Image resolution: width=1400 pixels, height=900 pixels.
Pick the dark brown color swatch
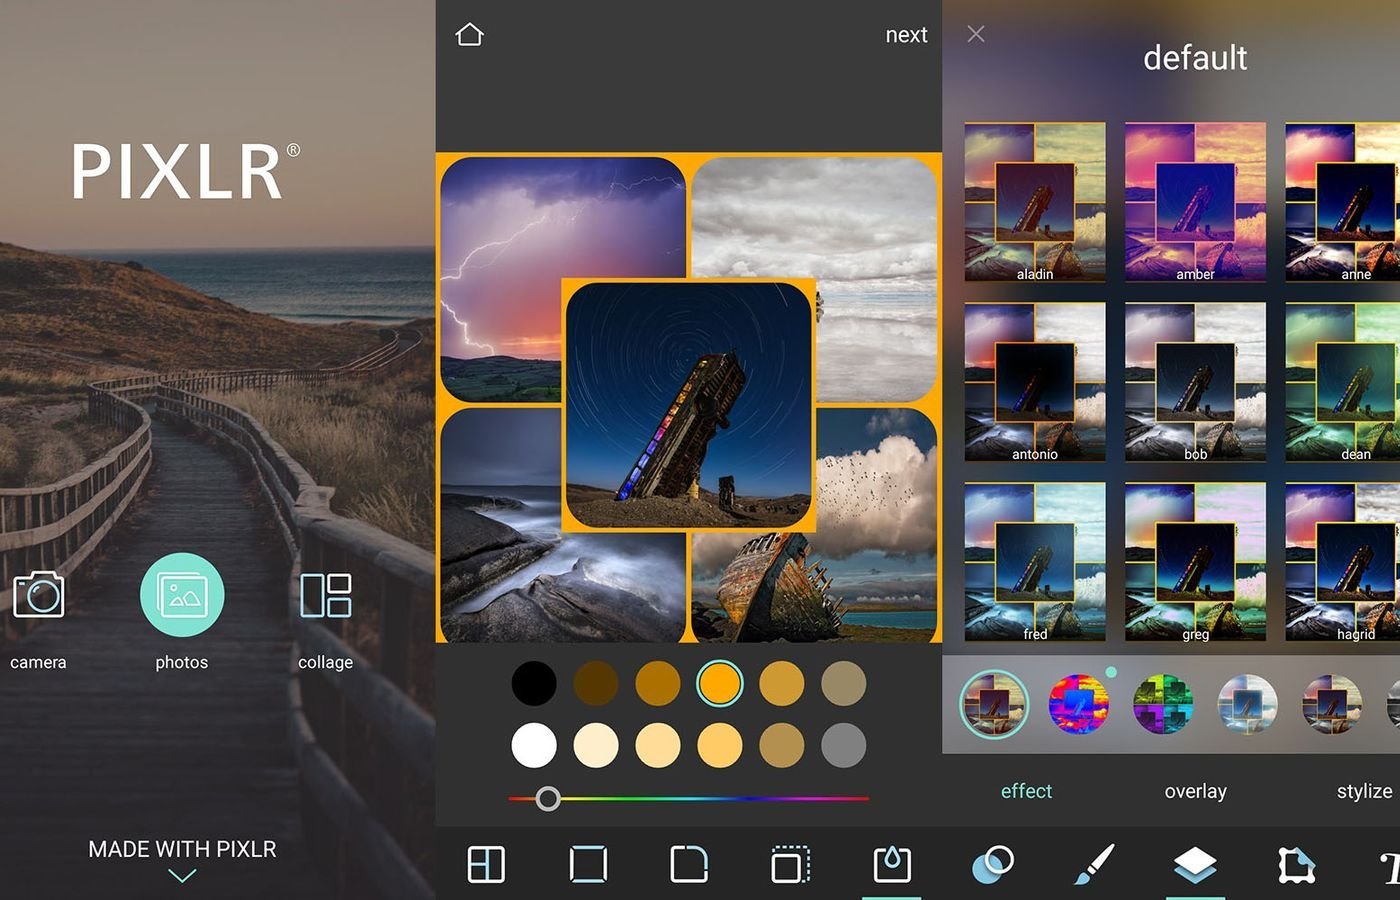[x=596, y=684]
